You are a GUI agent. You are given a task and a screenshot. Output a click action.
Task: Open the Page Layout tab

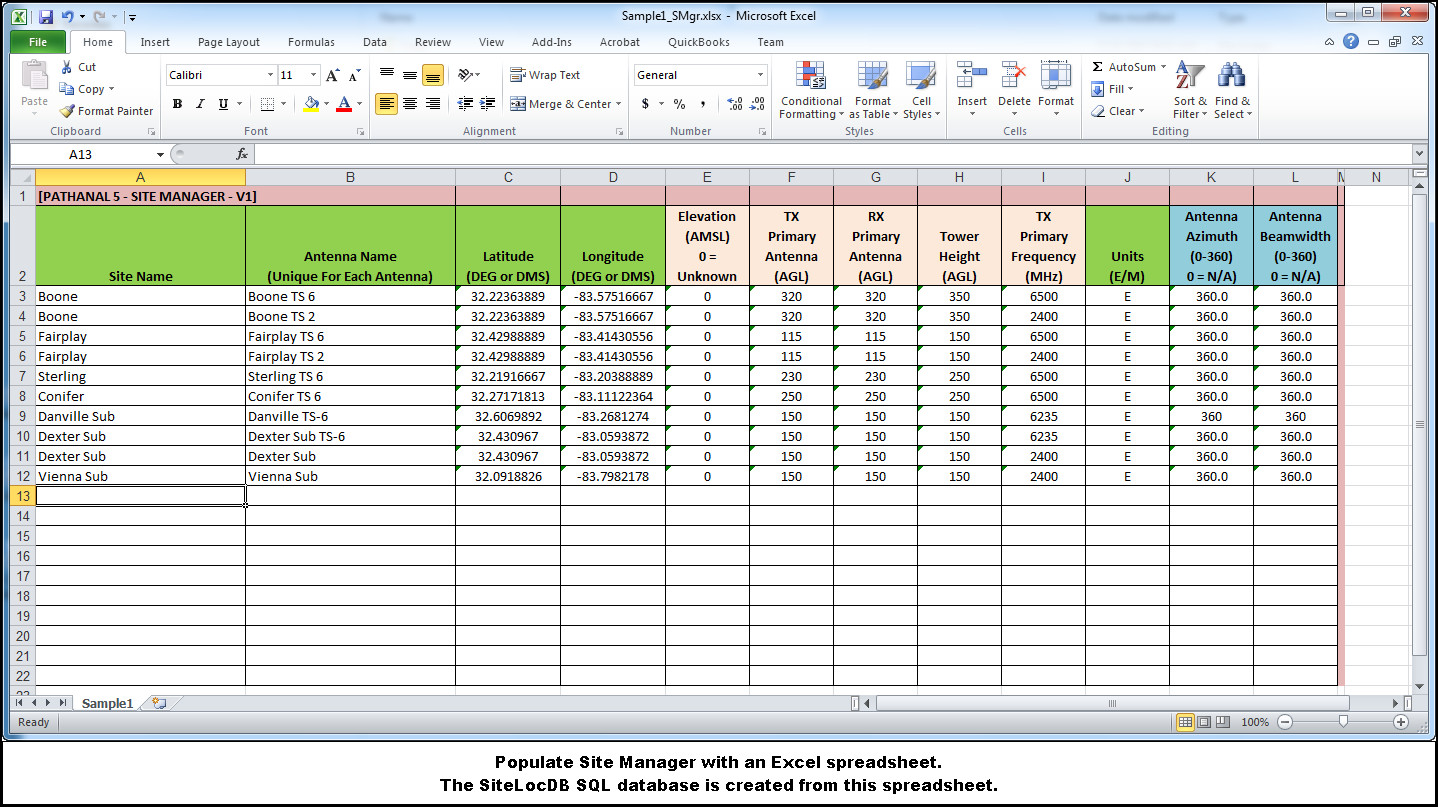click(228, 42)
